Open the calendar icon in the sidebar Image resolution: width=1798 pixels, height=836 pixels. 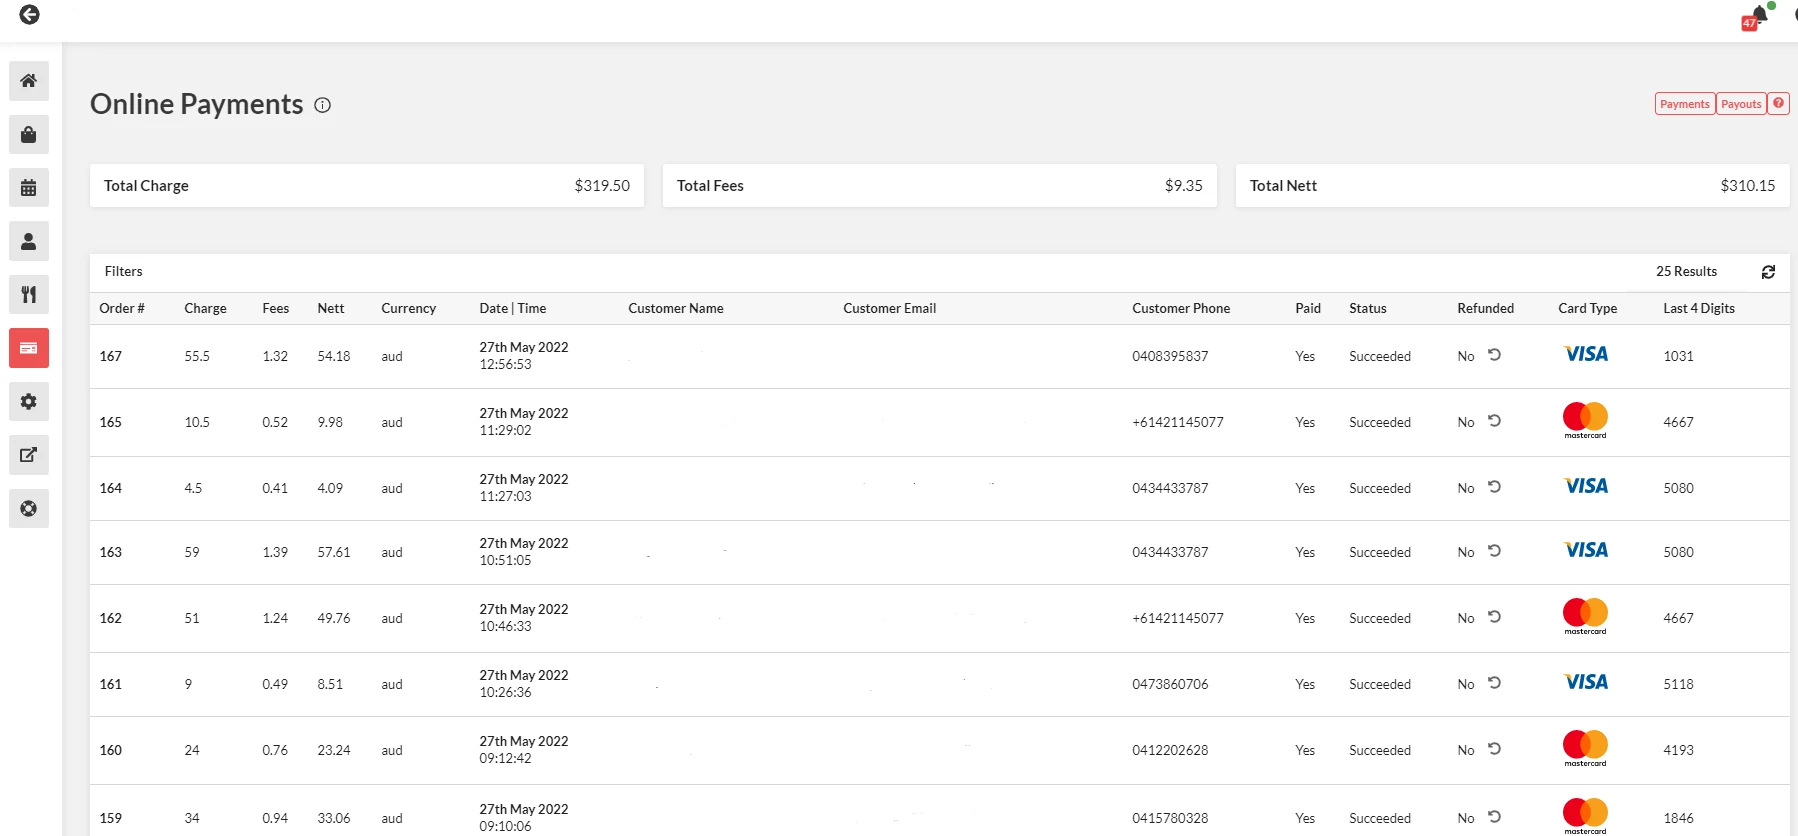(29, 187)
